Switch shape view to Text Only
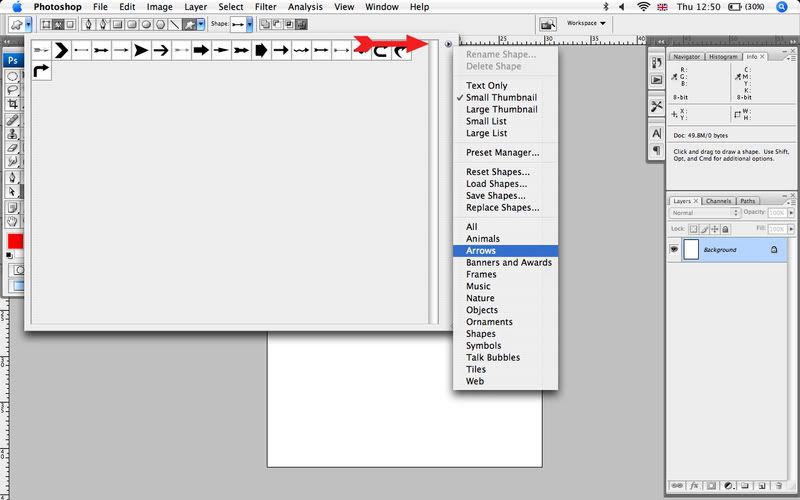Screen dimensions: 800x500 [486, 86]
